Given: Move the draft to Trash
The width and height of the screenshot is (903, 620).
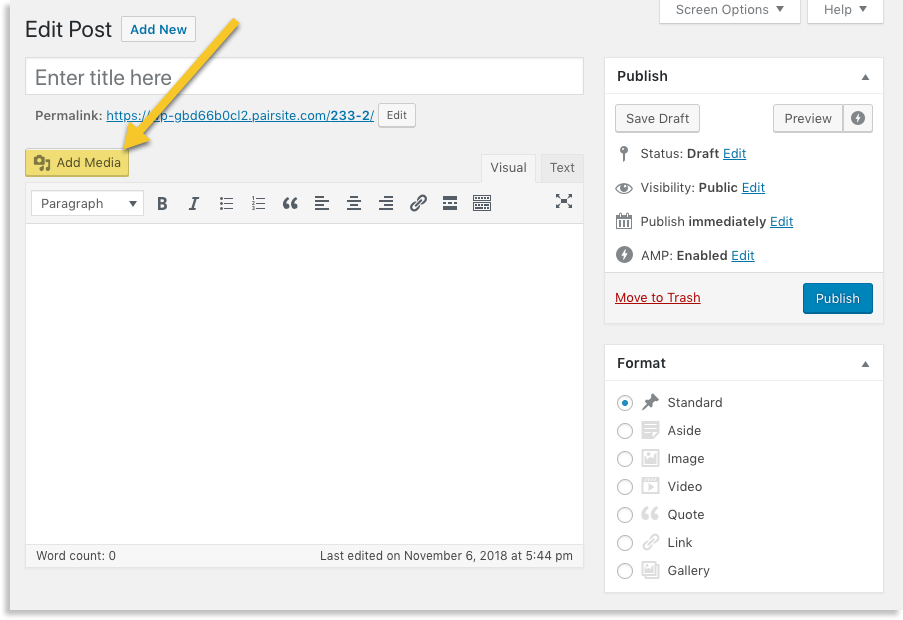Looking at the screenshot, I should pyautogui.click(x=657, y=297).
